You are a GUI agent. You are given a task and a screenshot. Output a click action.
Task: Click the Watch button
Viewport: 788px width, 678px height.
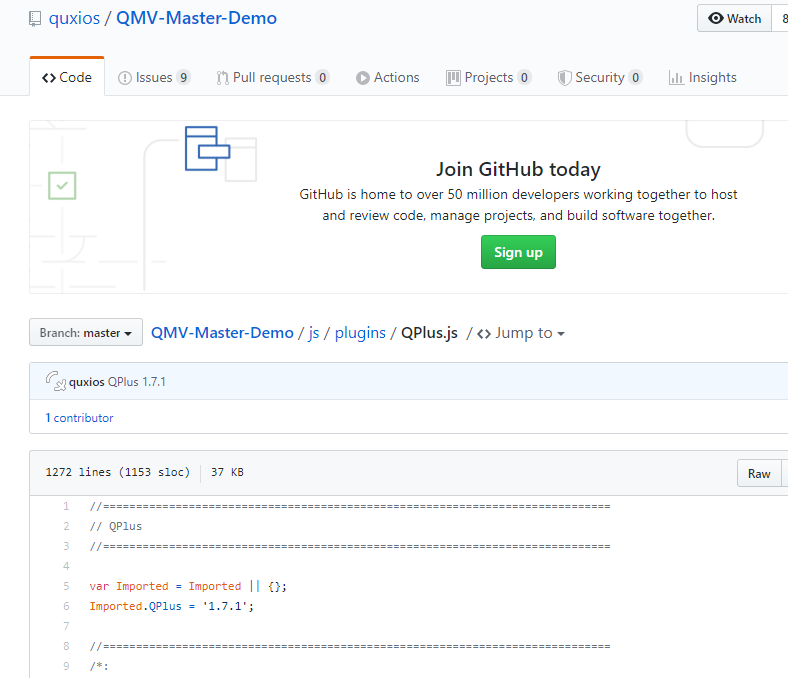734,19
